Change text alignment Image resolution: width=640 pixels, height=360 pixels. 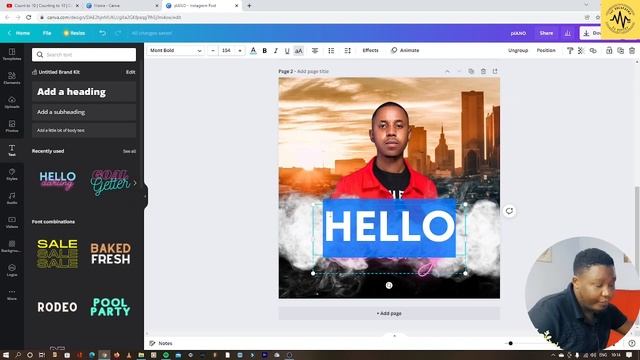click(315, 51)
